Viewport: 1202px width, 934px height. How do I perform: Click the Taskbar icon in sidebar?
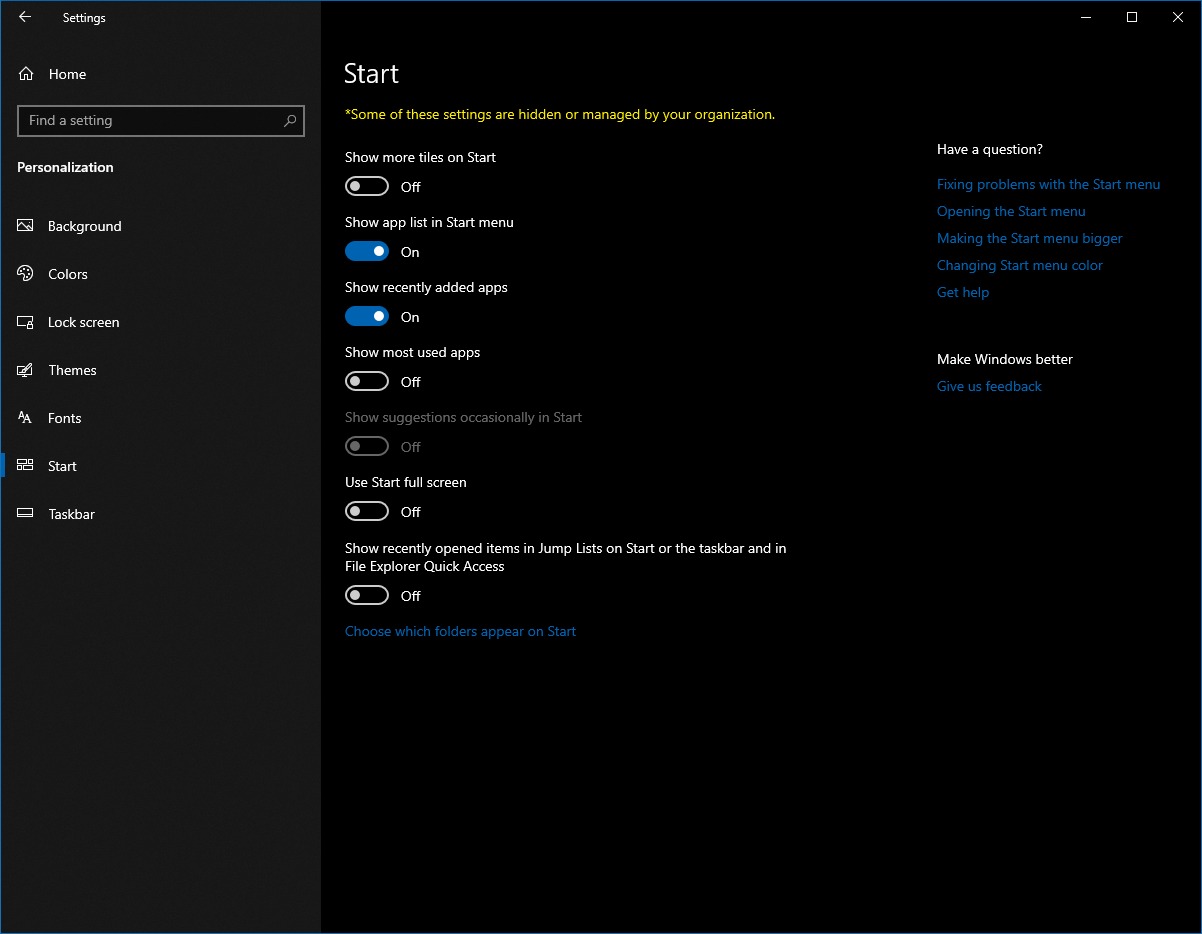click(26, 514)
